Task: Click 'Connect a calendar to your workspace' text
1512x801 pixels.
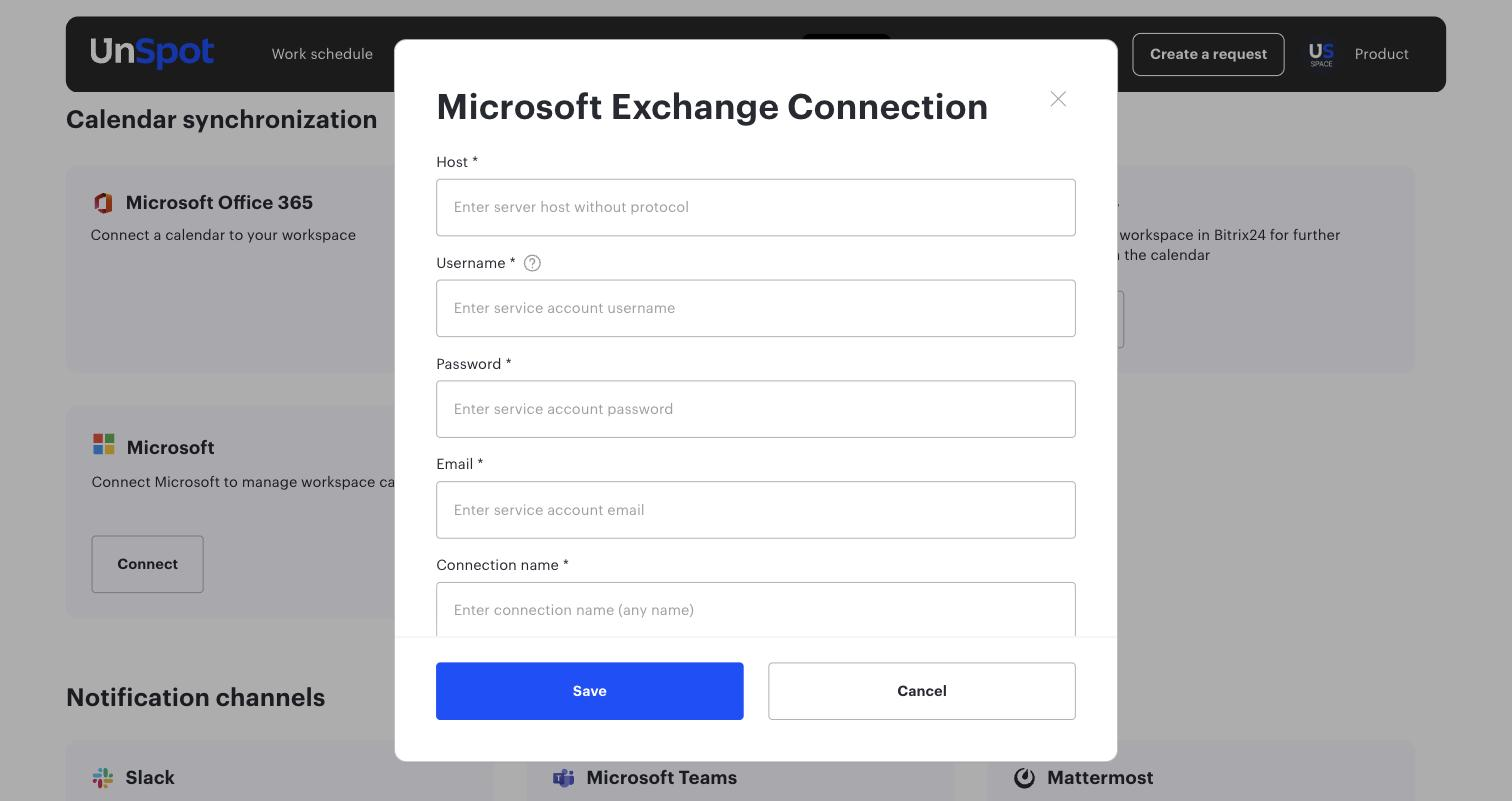Action: tap(223, 235)
